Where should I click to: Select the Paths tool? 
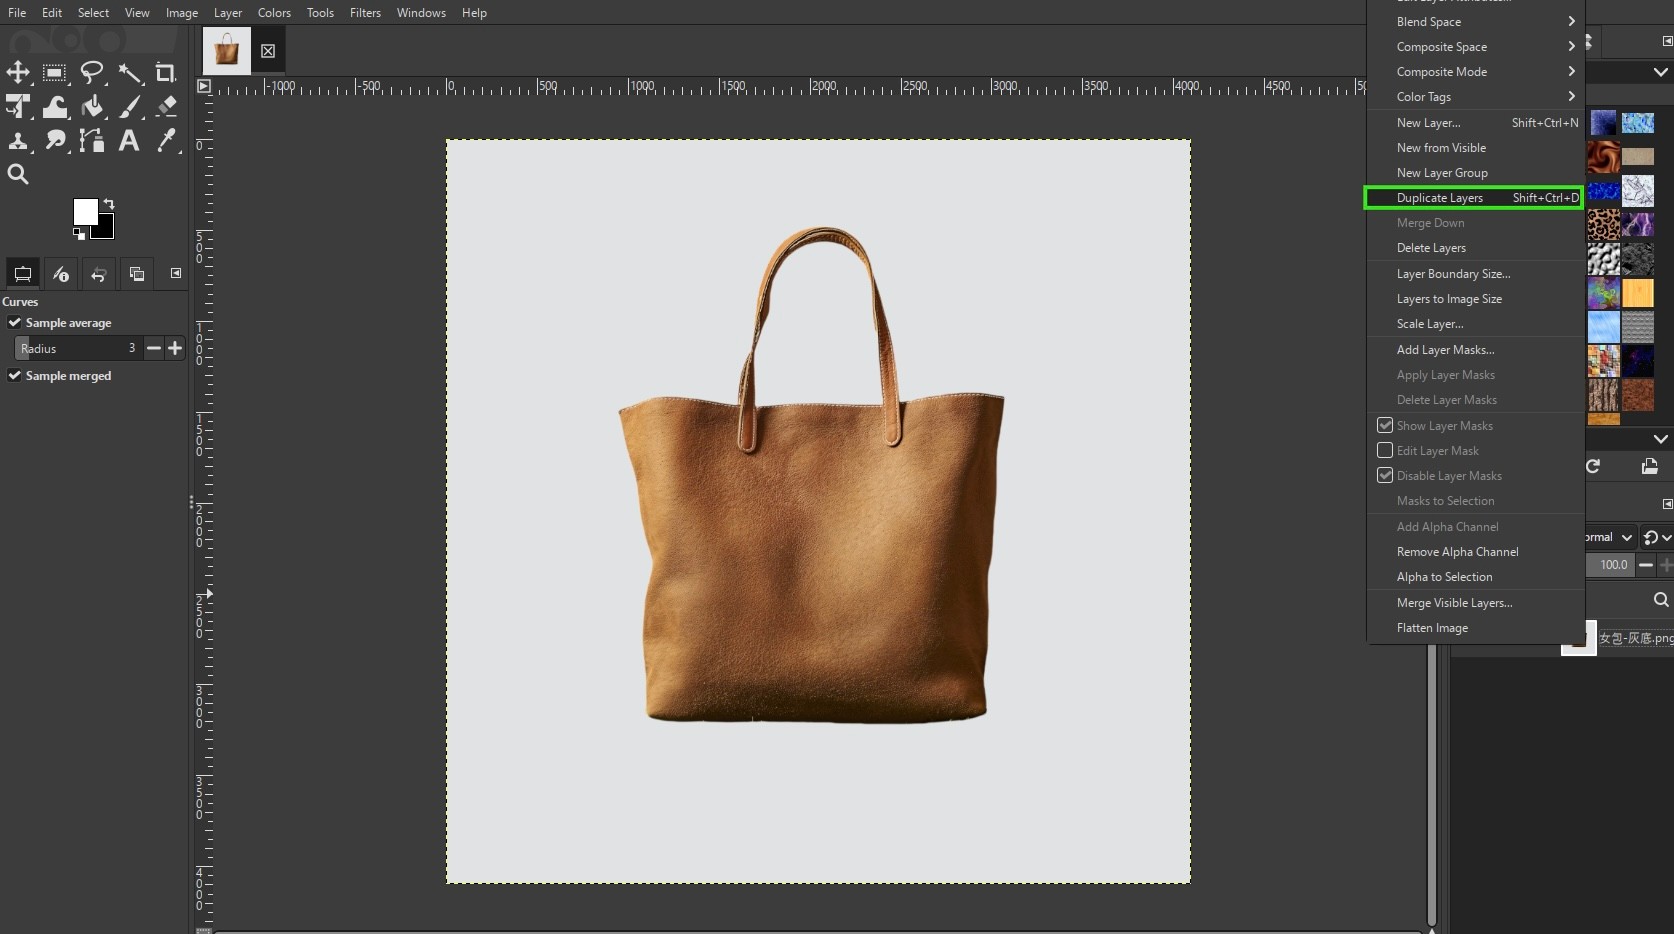92,140
